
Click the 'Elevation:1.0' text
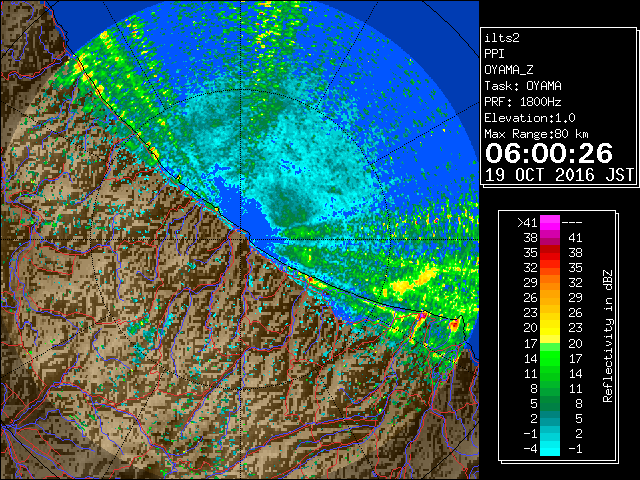tap(530, 118)
